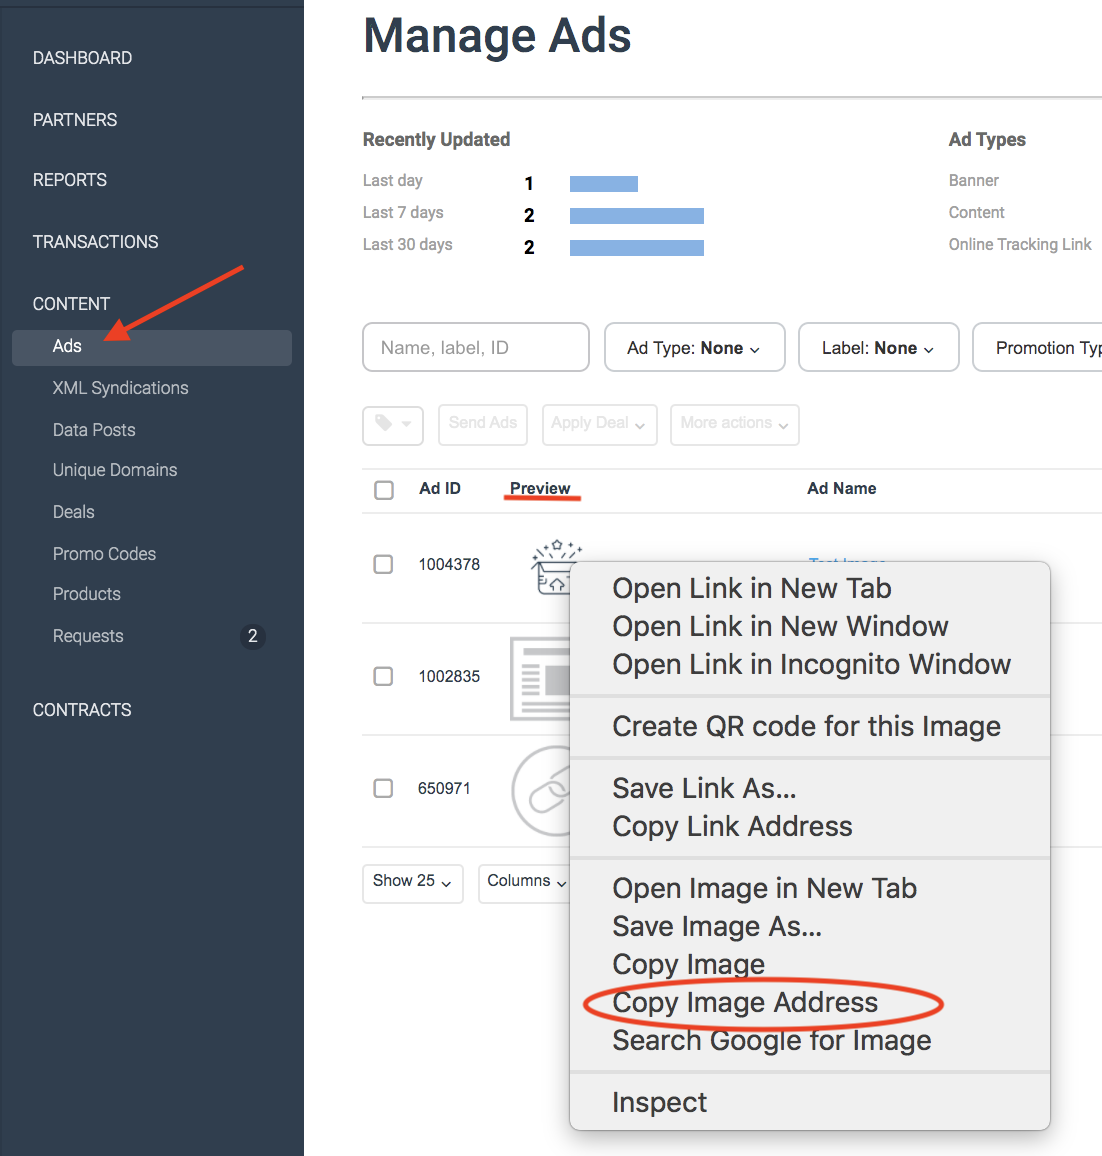Click the Requests count badge showing 2
1102x1156 pixels.
click(x=253, y=636)
